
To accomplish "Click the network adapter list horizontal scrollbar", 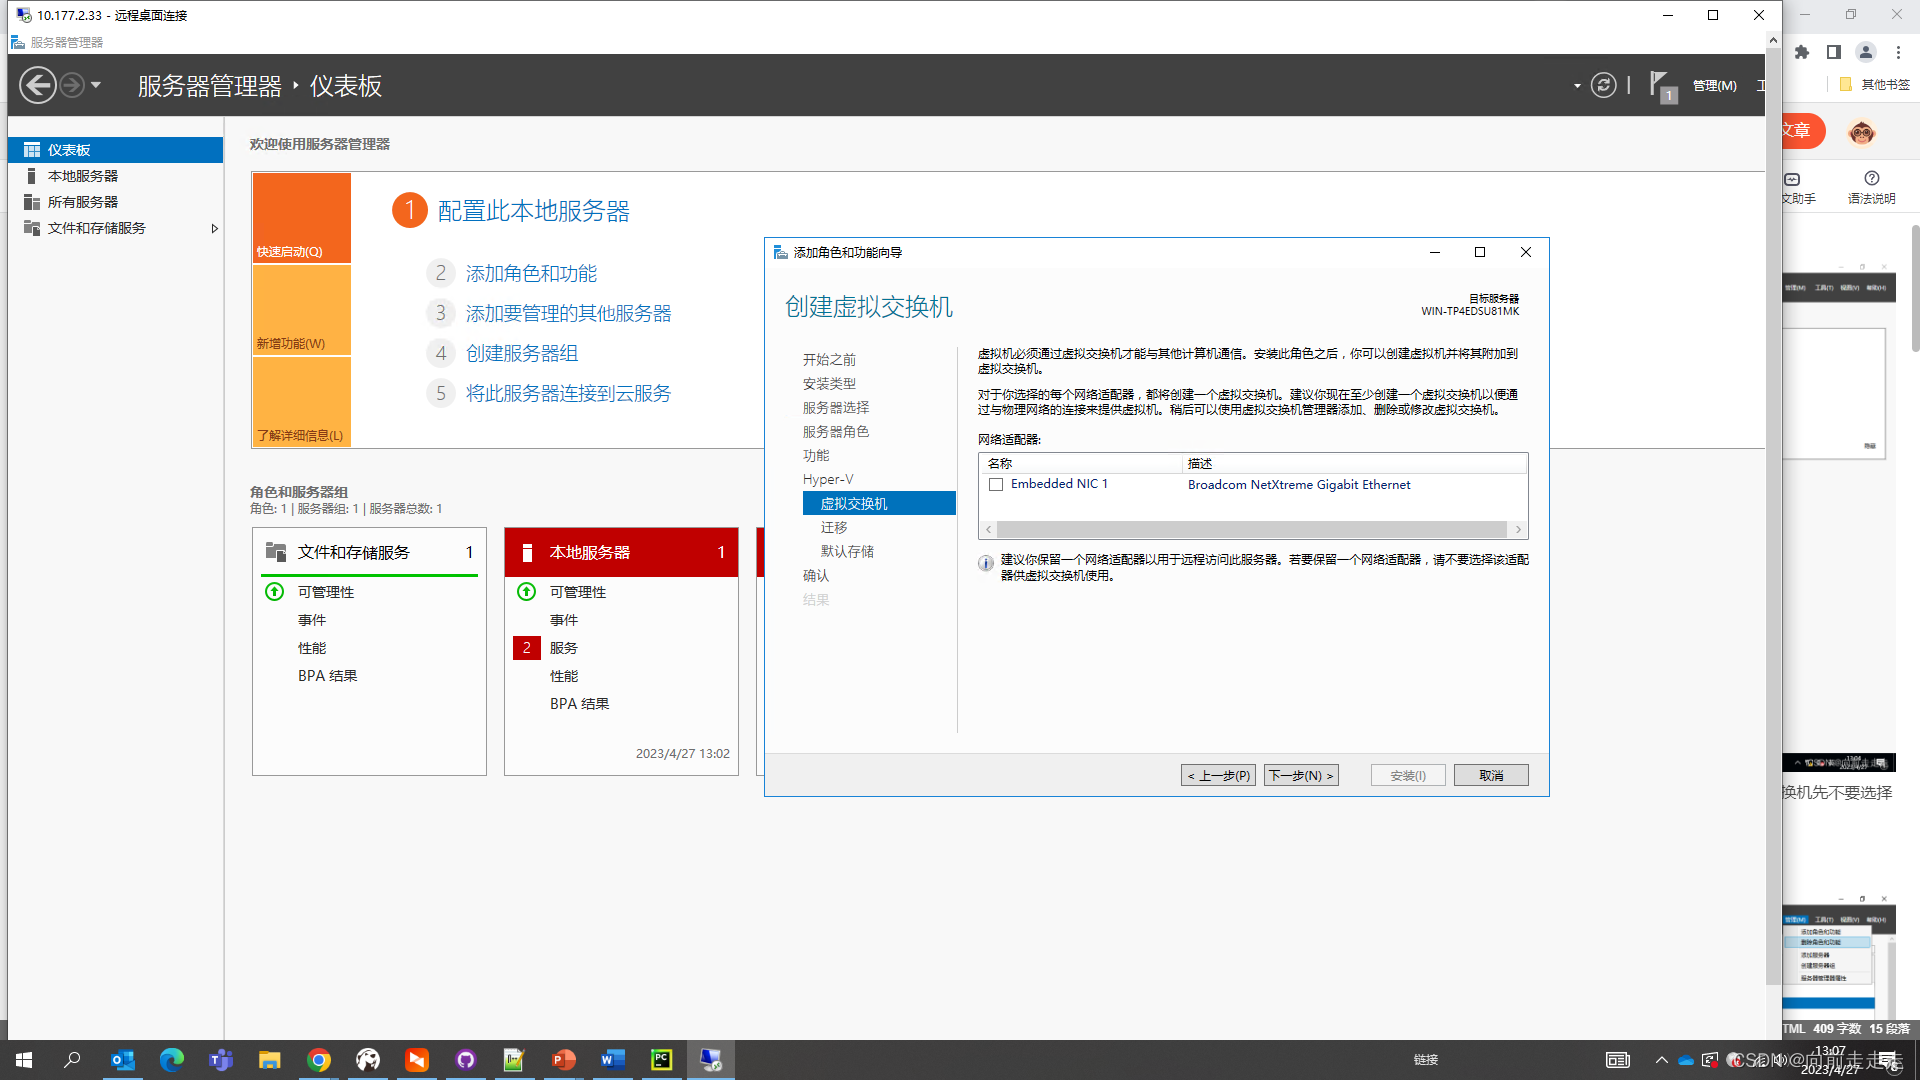I will click(1252, 529).
